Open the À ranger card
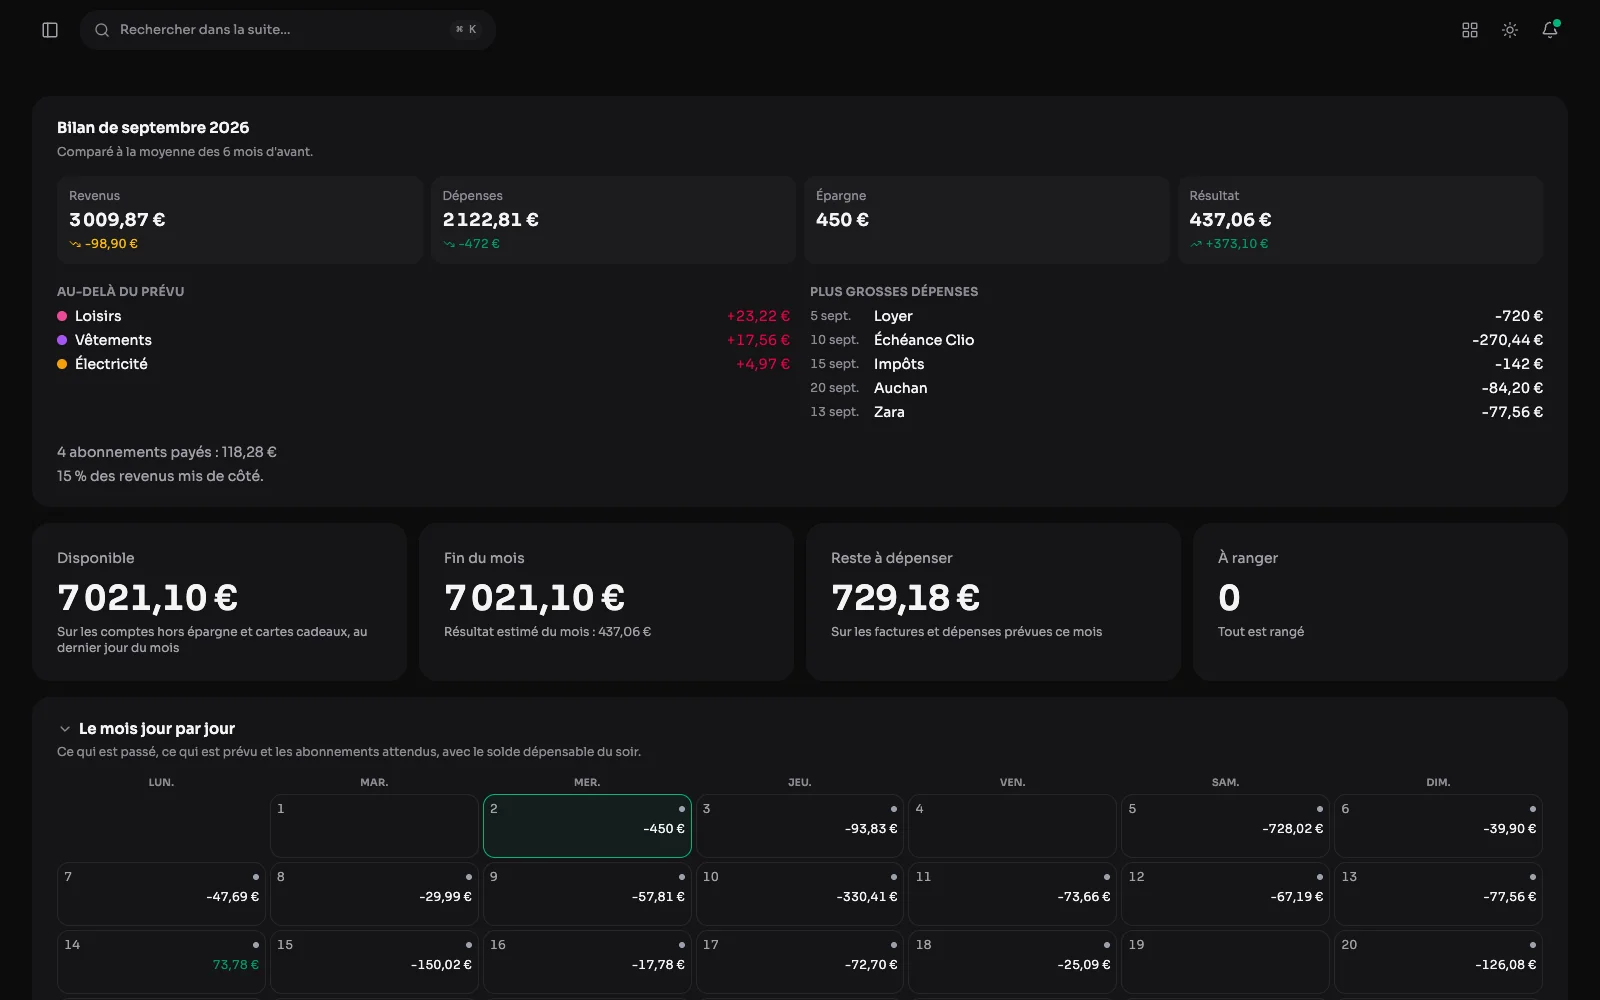Screen dimensions: 1600x1000 [x=1380, y=602]
